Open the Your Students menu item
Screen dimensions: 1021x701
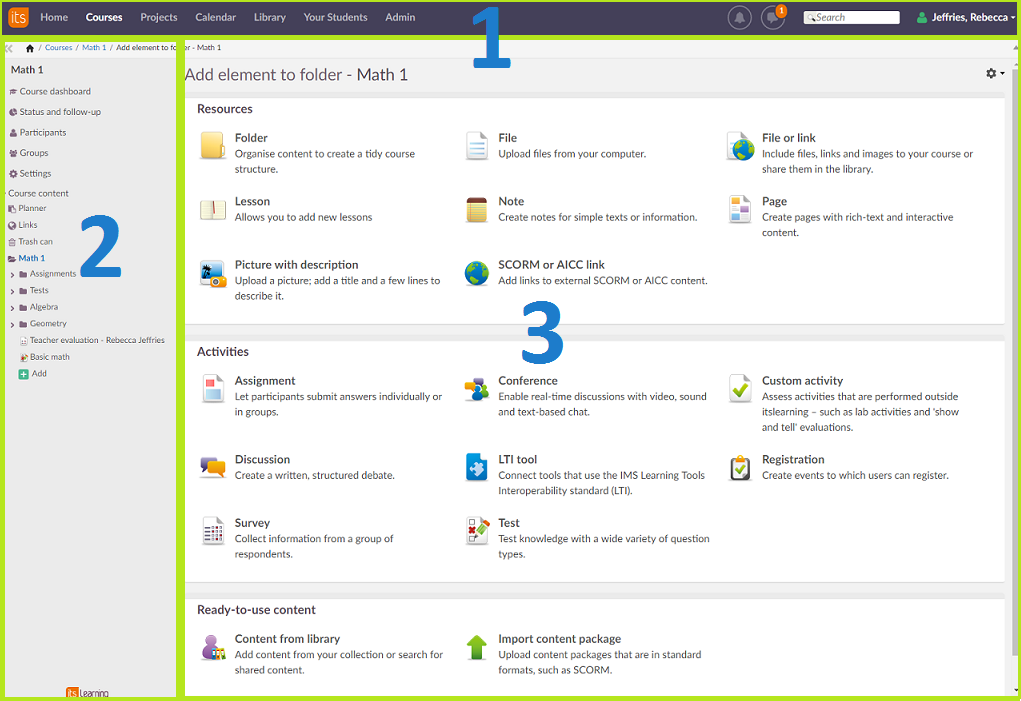(335, 18)
